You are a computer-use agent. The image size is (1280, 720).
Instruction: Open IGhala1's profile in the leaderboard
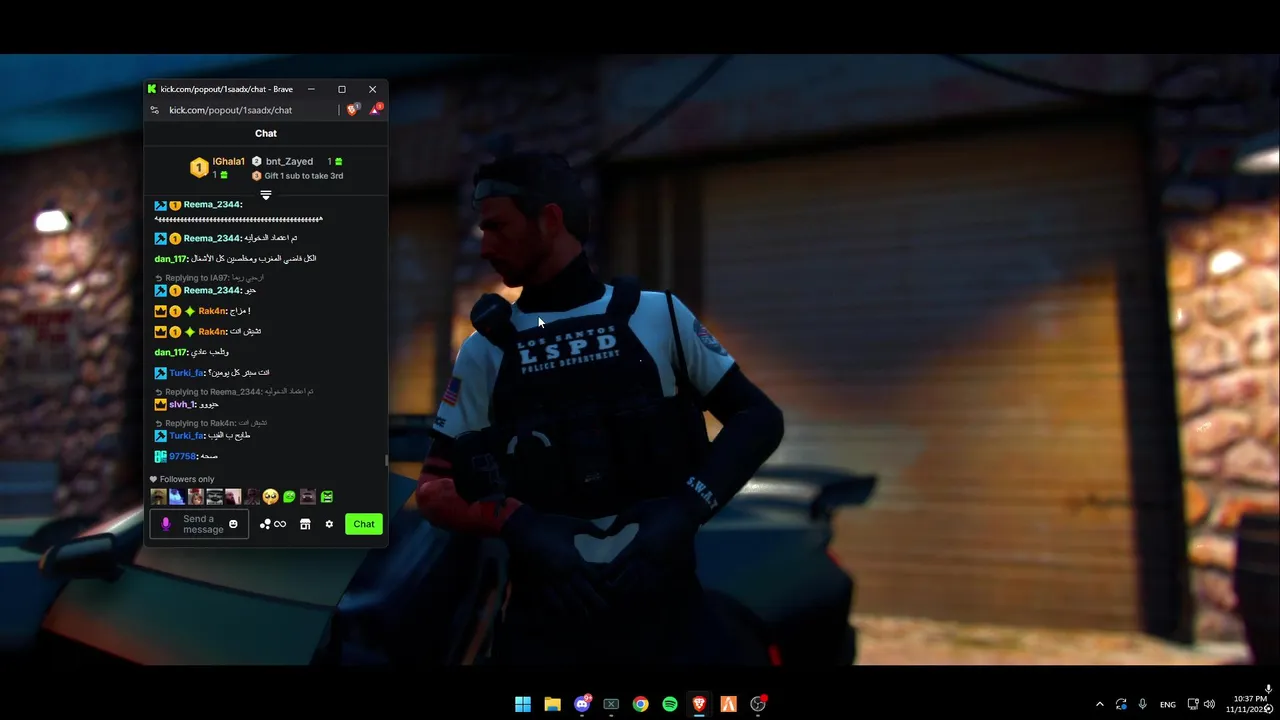point(228,161)
